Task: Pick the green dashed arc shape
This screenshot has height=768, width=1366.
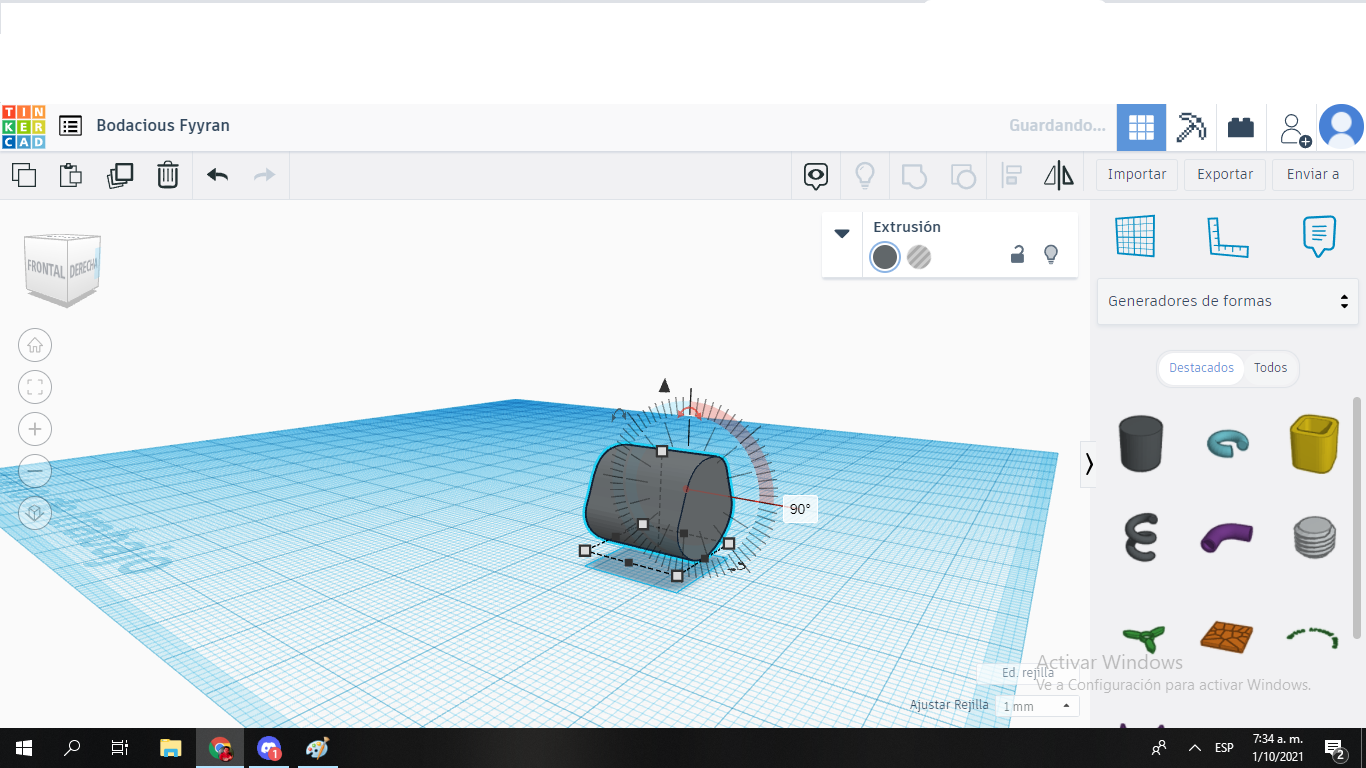Action: (x=1314, y=637)
